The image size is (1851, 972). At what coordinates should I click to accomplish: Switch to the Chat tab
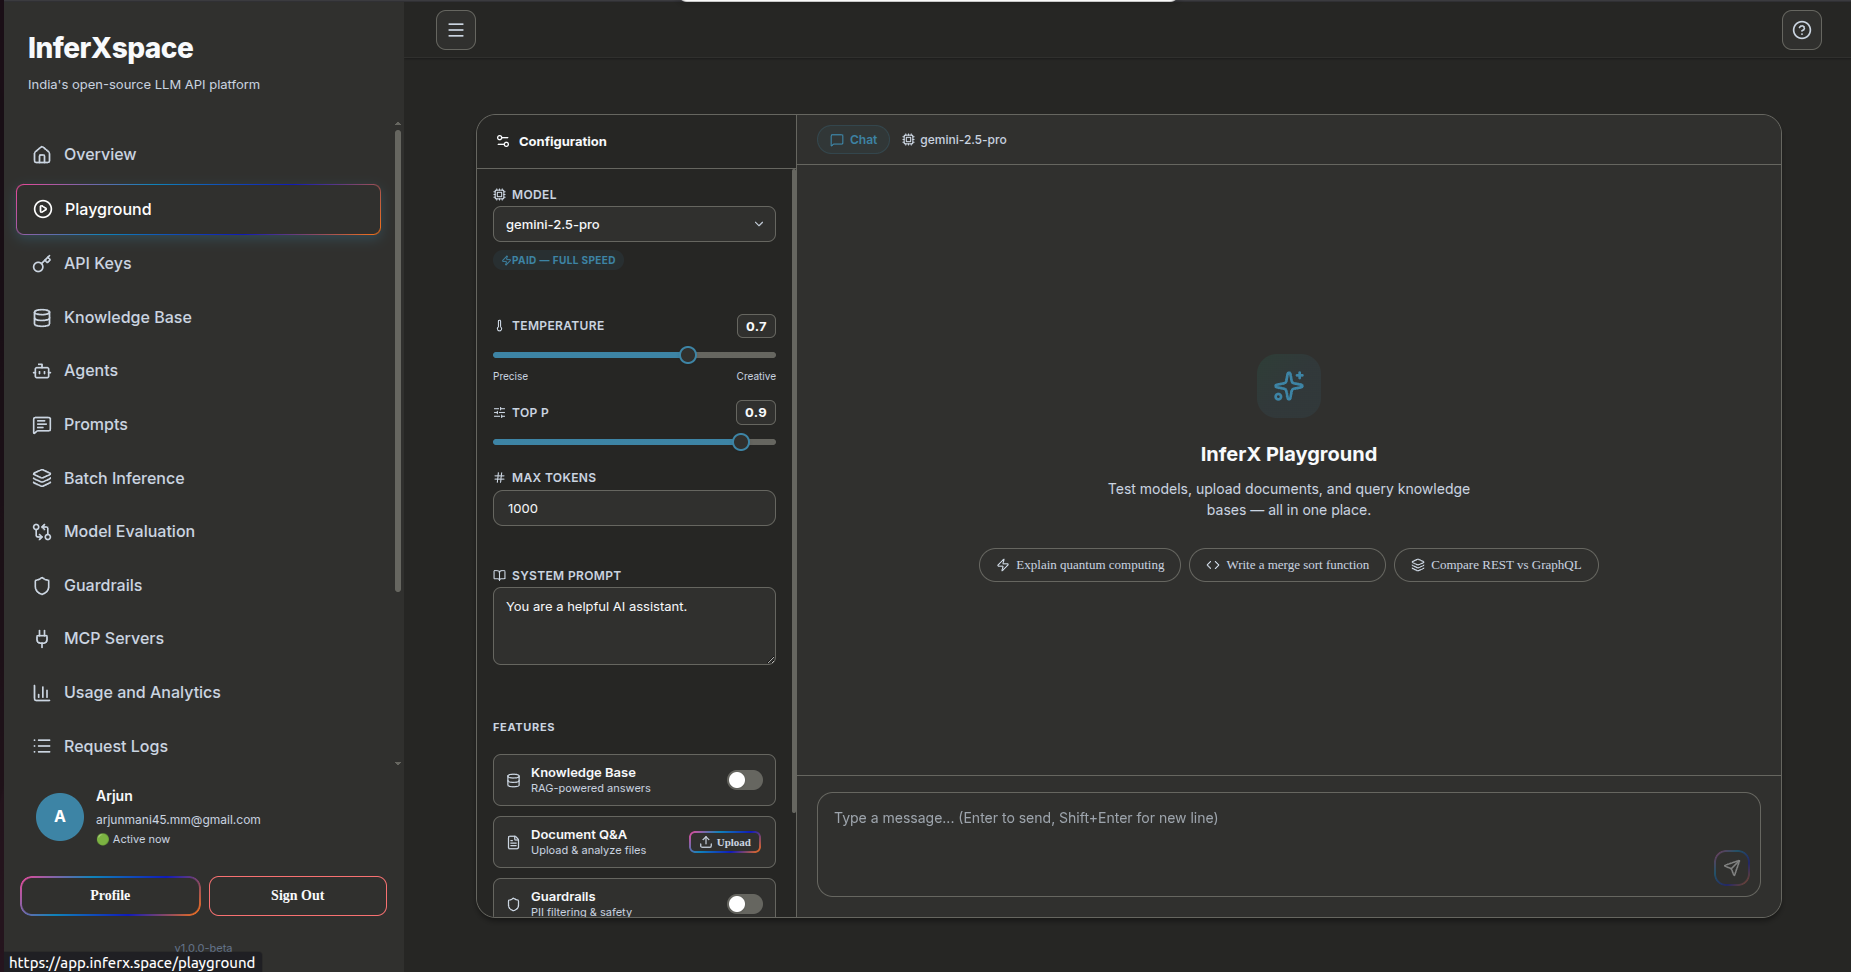(x=852, y=139)
